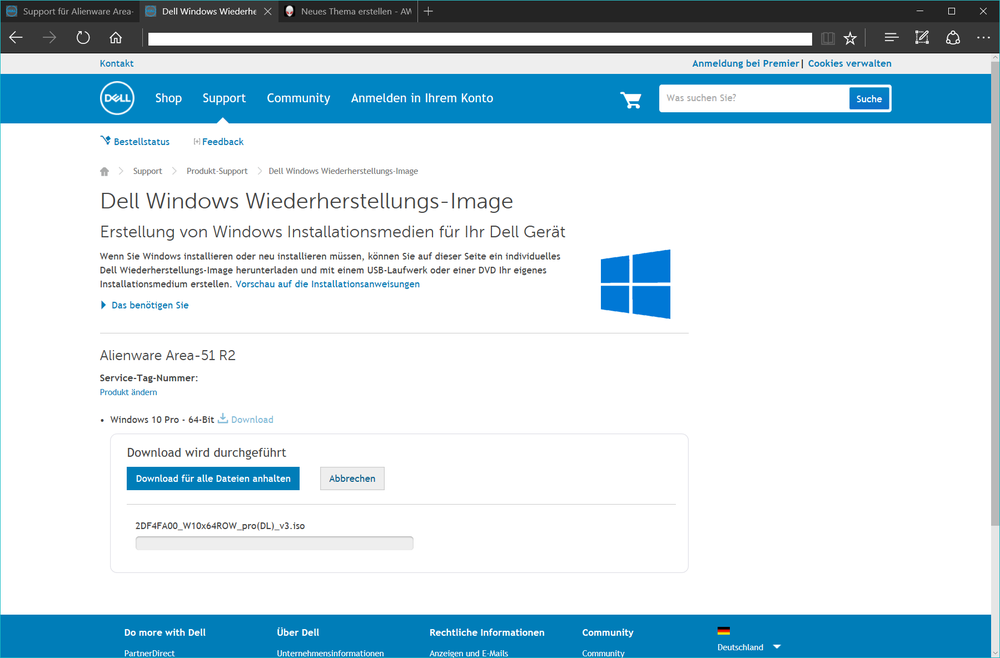Click the Dell logo icon
This screenshot has height=658, width=1000.
[x=117, y=98]
